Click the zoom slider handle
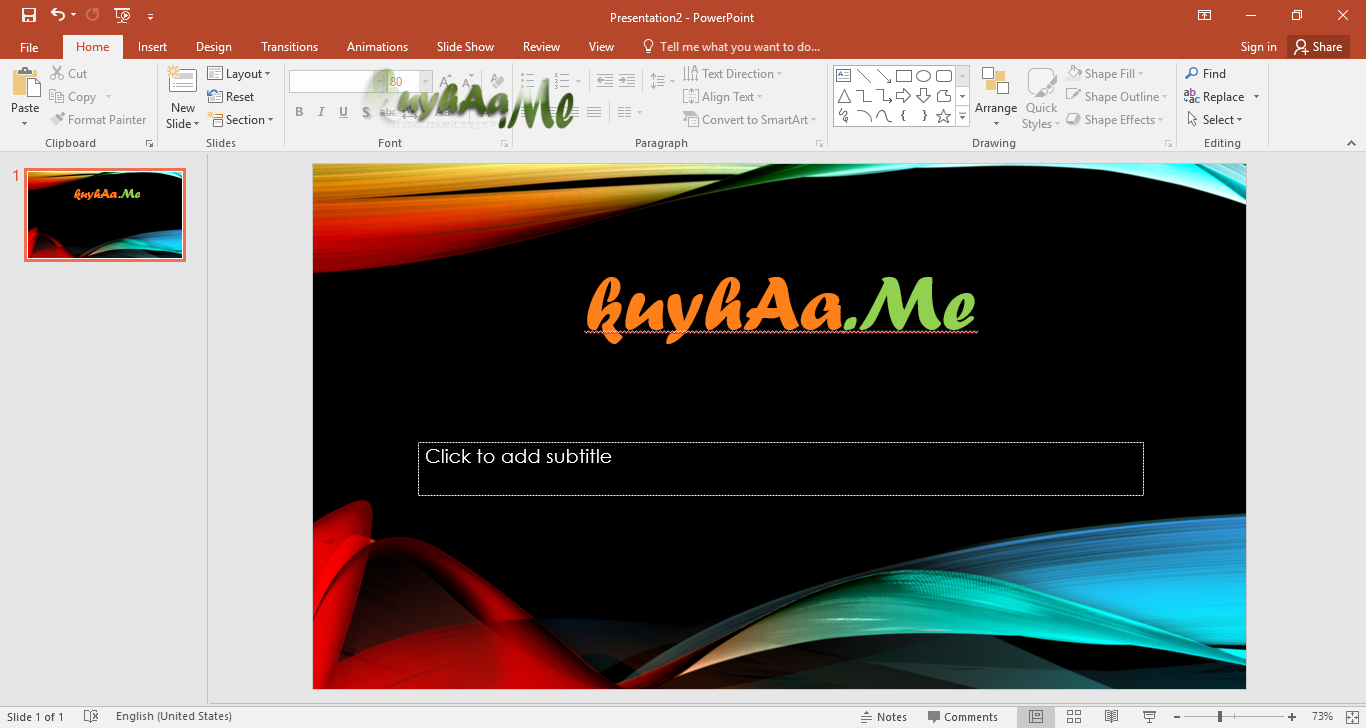Screen dimensions: 1366x728 pyautogui.click(x=1220, y=716)
